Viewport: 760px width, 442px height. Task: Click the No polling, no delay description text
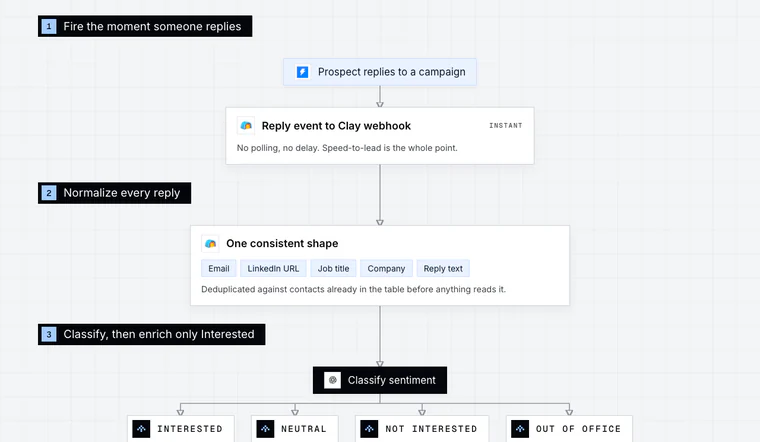point(347,148)
